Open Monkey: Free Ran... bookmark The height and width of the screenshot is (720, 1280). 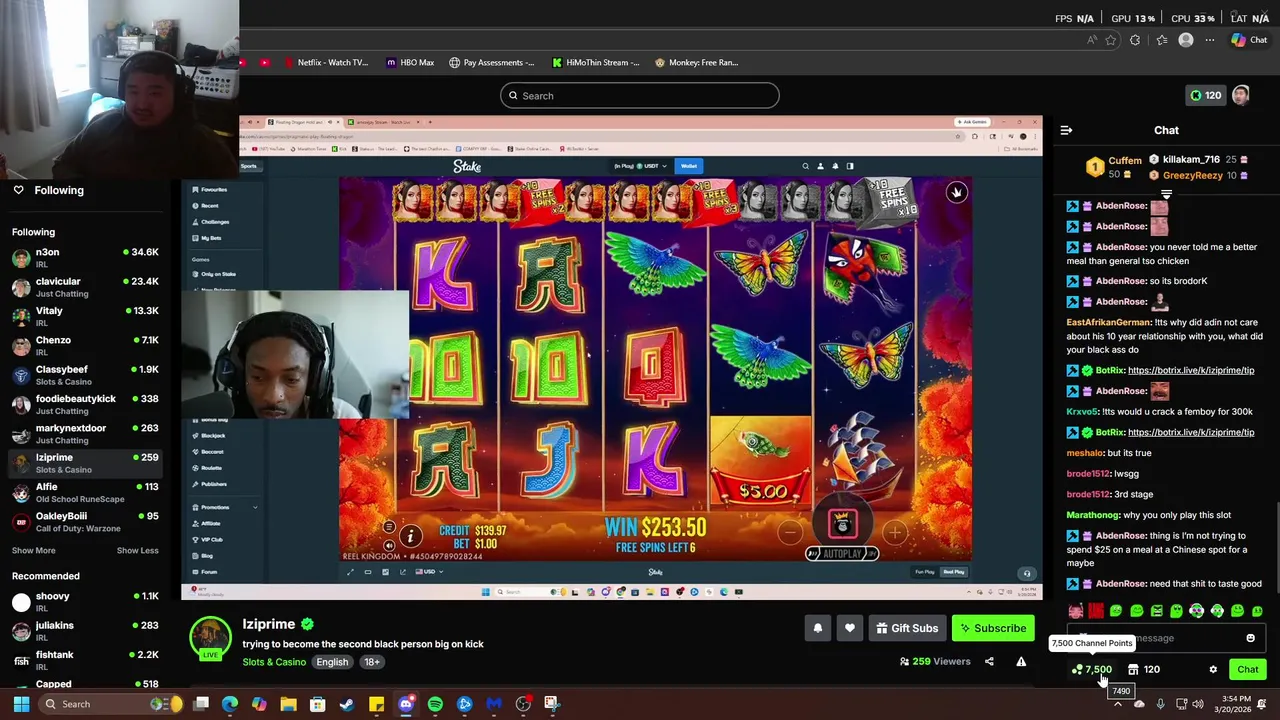pos(696,62)
